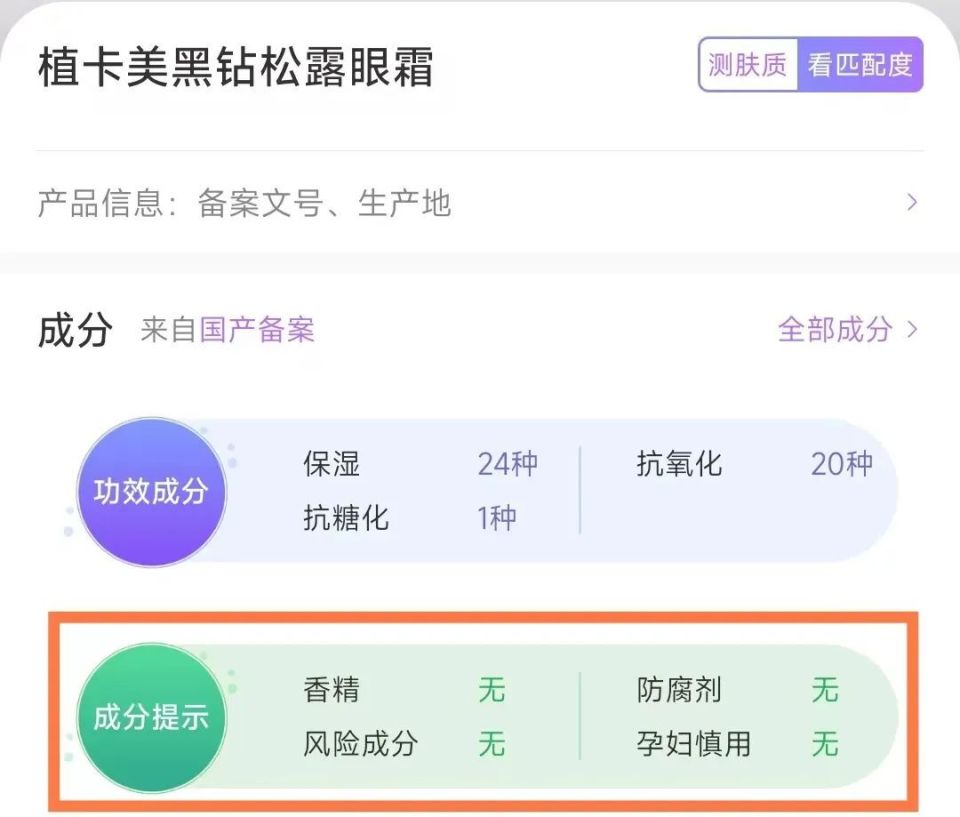Click the 成分 section header
This screenshot has height=817, width=960.
pyautogui.click(x=75, y=331)
